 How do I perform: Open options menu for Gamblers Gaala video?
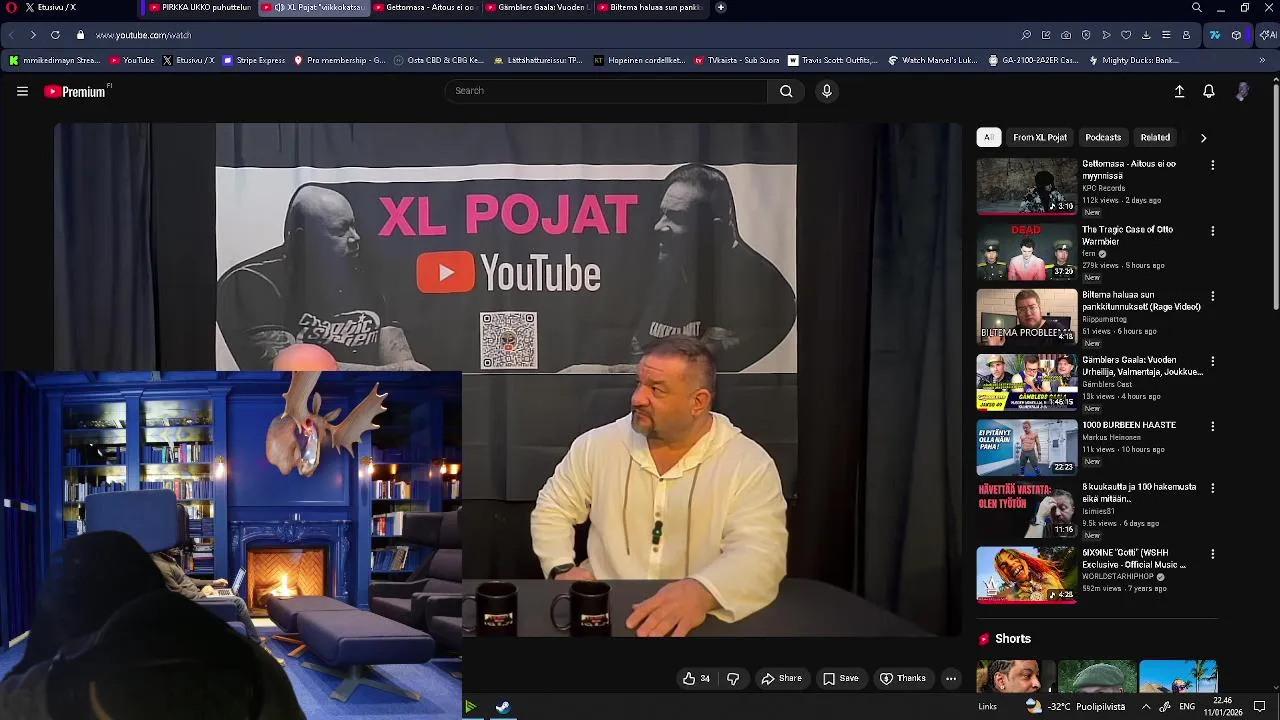1212,361
